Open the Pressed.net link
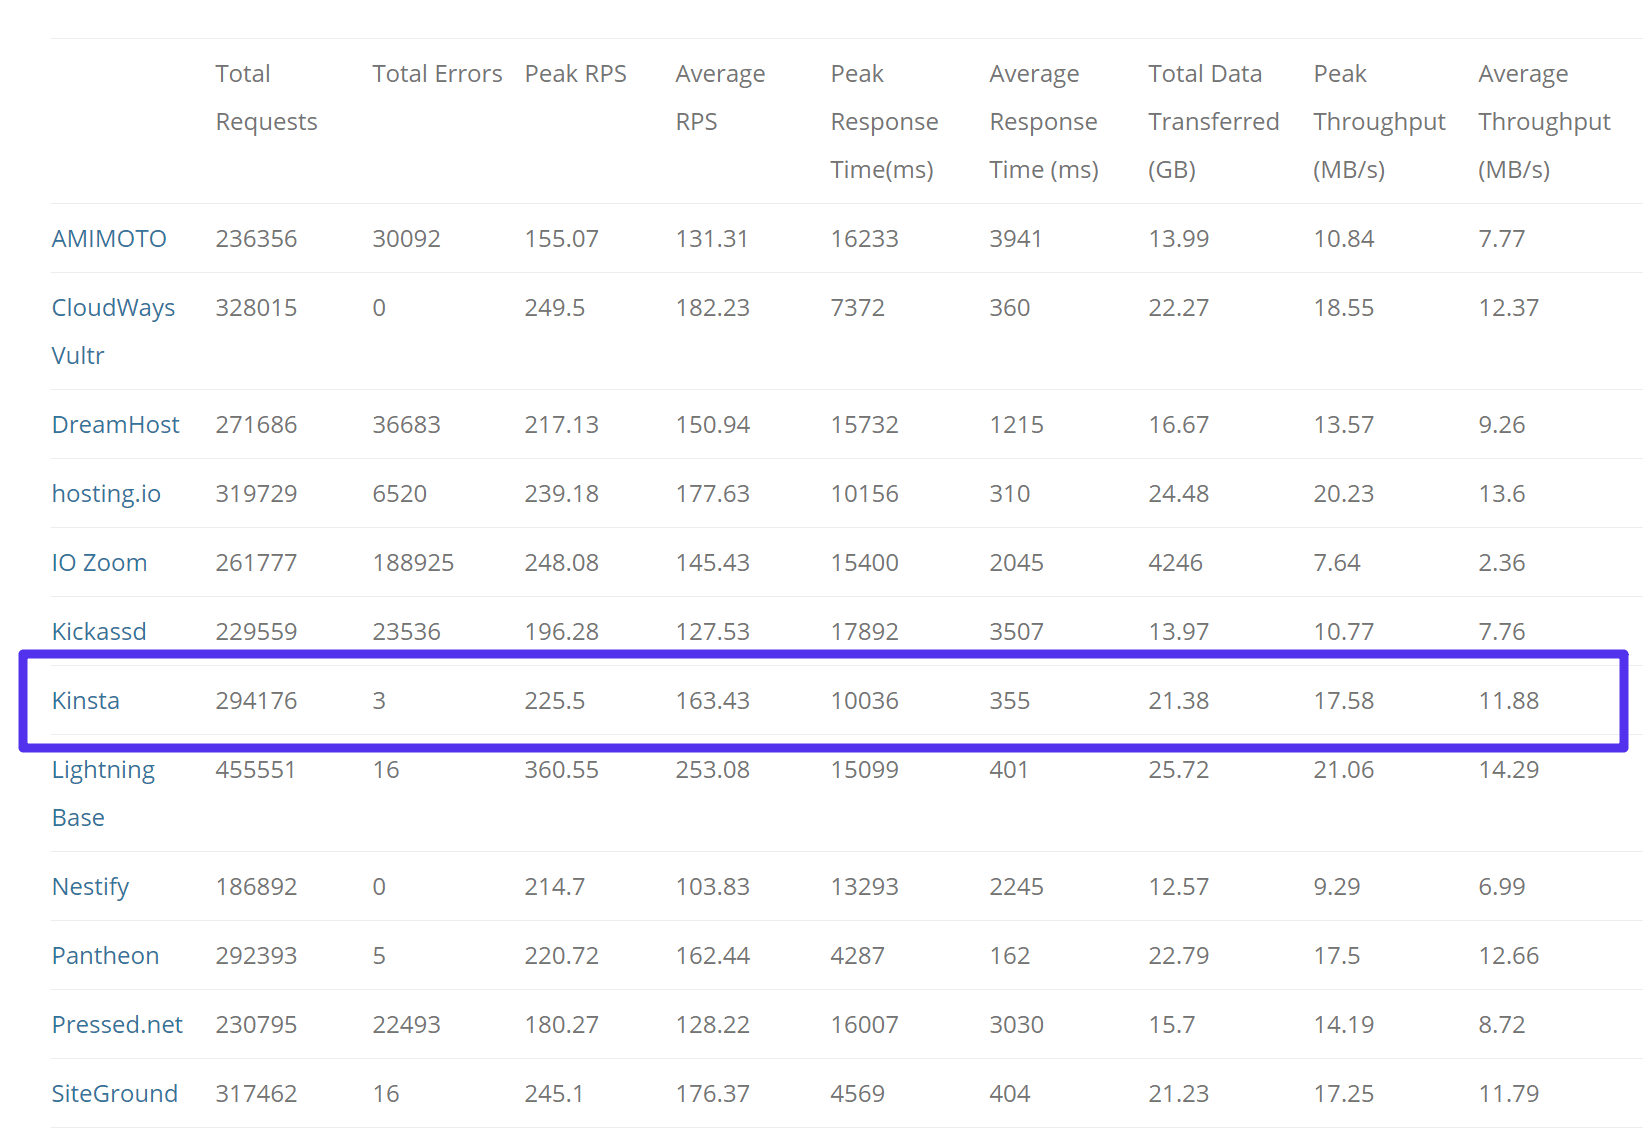 coord(117,1025)
